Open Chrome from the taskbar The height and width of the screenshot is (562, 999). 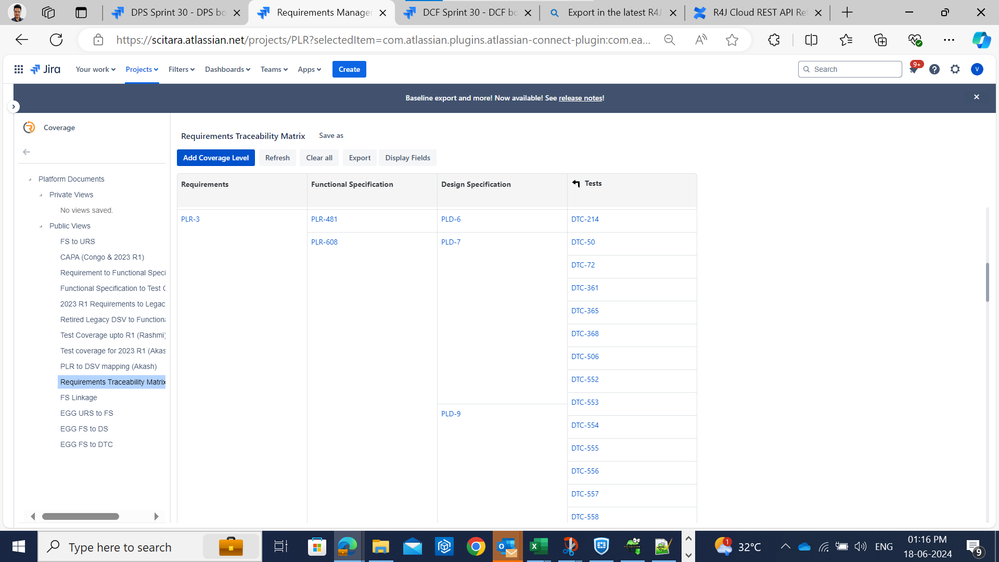click(475, 547)
